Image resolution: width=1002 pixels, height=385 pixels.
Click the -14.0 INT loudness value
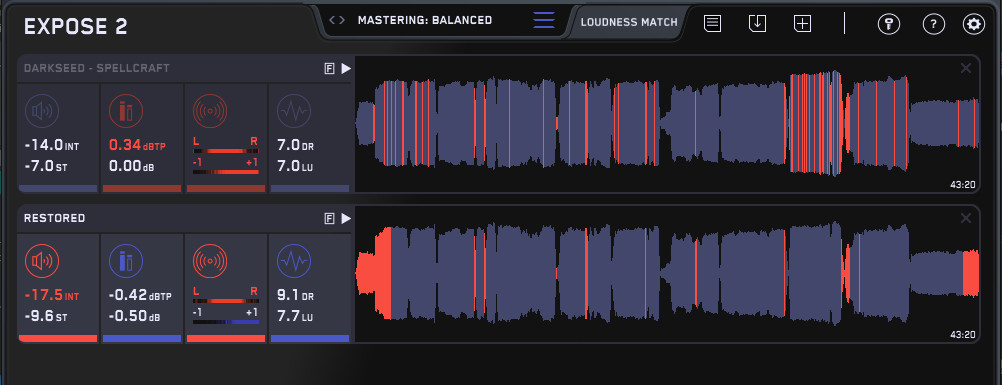tap(52, 146)
